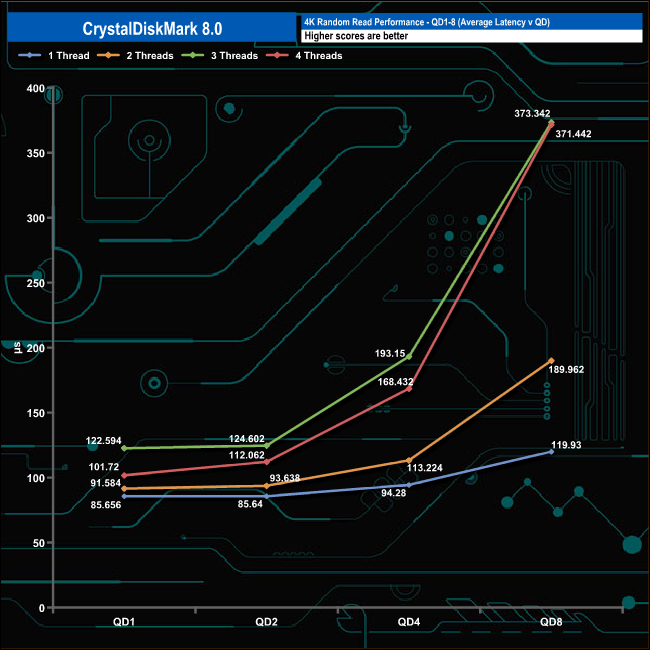Click the blue 1 Thread point at QD8

click(x=551, y=451)
